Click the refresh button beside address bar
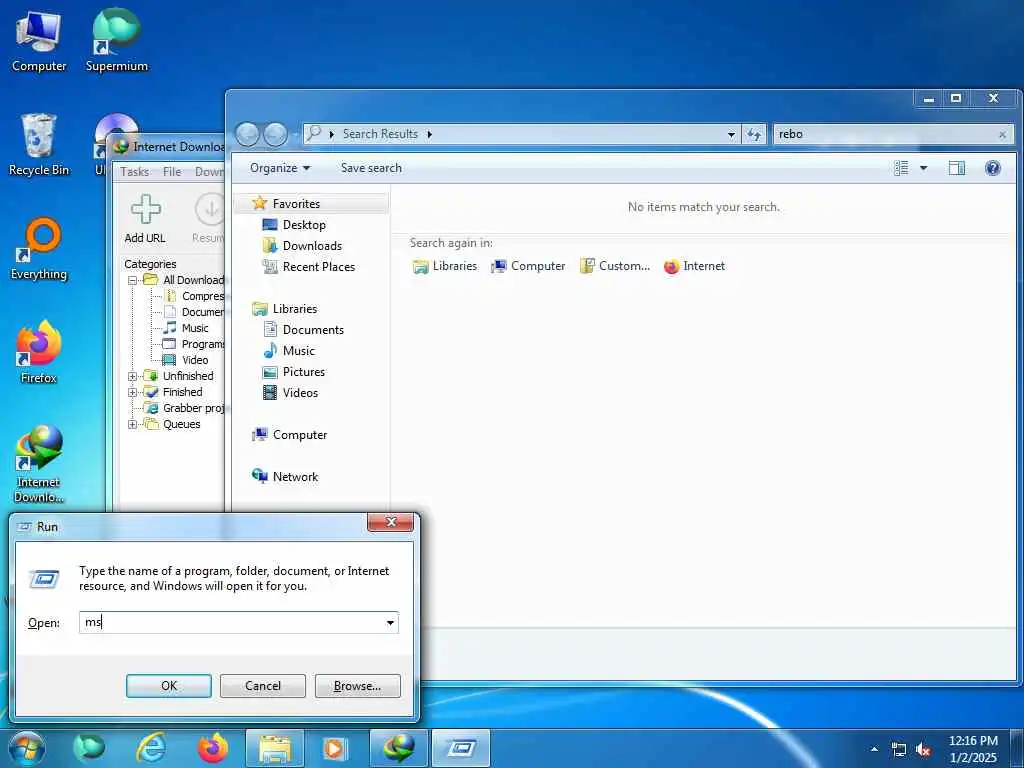The width and height of the screenshot is (1024, 768). click(754, 134)
